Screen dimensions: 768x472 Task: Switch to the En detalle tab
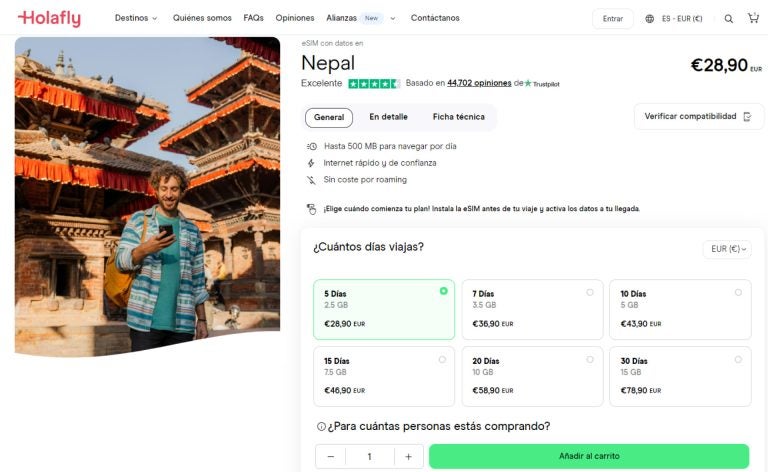(x=388, y=117)
